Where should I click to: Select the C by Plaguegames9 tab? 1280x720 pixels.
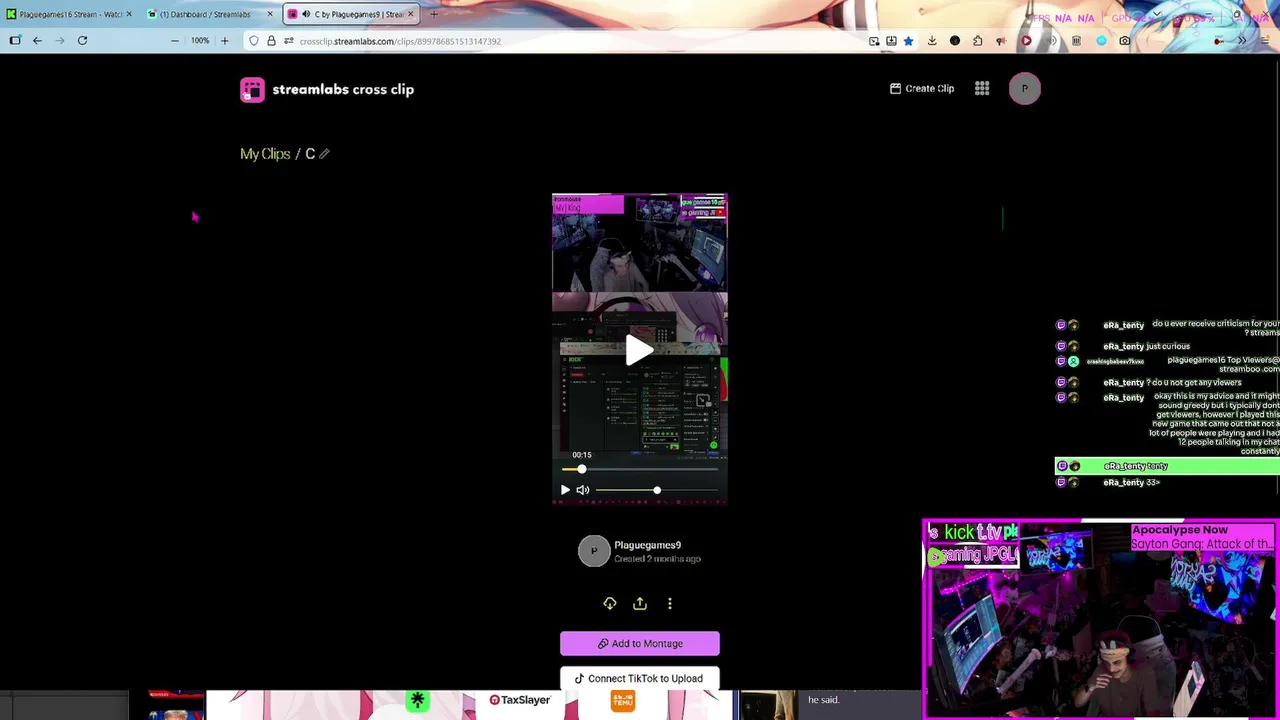tap(350, 14)
